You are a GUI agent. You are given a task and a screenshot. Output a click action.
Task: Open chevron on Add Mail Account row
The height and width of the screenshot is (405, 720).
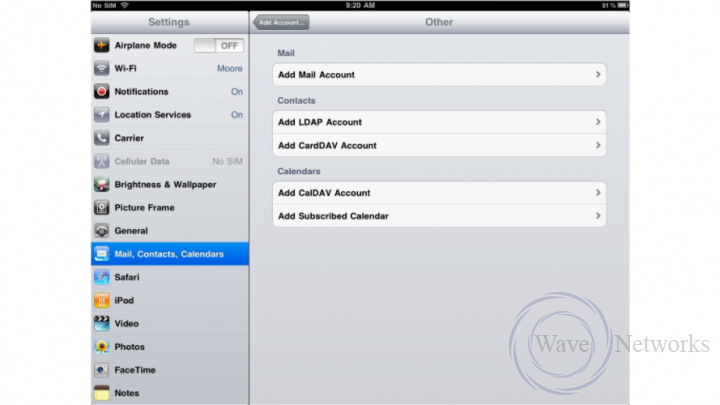[x=598, y=74]
